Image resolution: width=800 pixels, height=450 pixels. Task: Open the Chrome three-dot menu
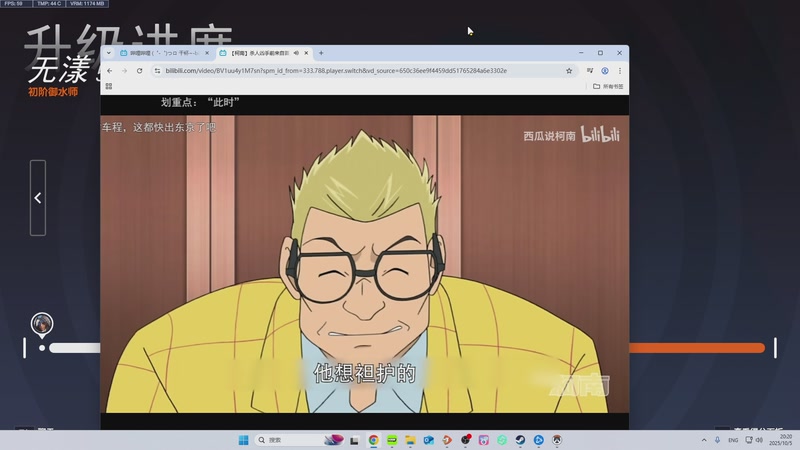(x=620, y=71)
